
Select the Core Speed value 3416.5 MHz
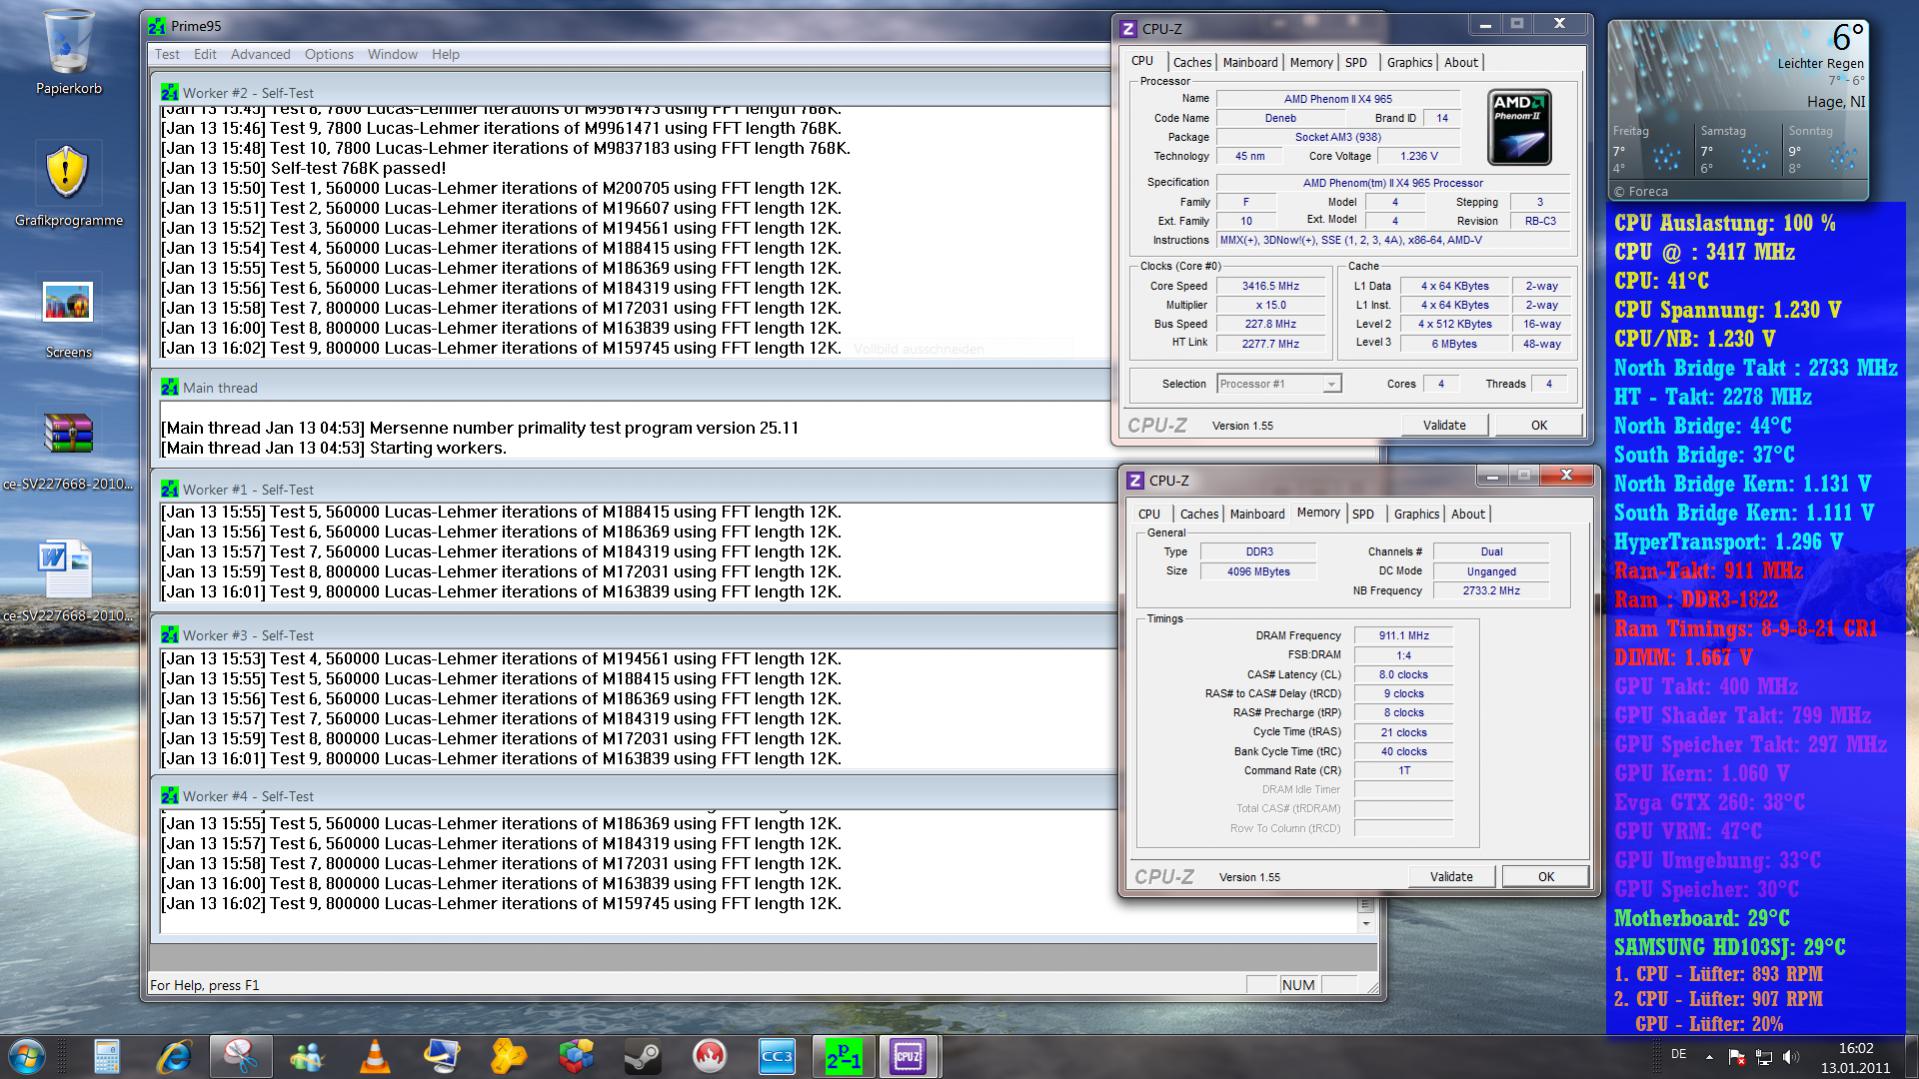click(x=1270, y=286)
